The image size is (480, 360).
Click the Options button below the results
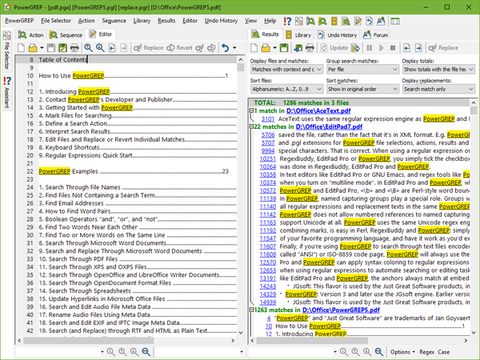pyautogui.click(x=402, y=352)
